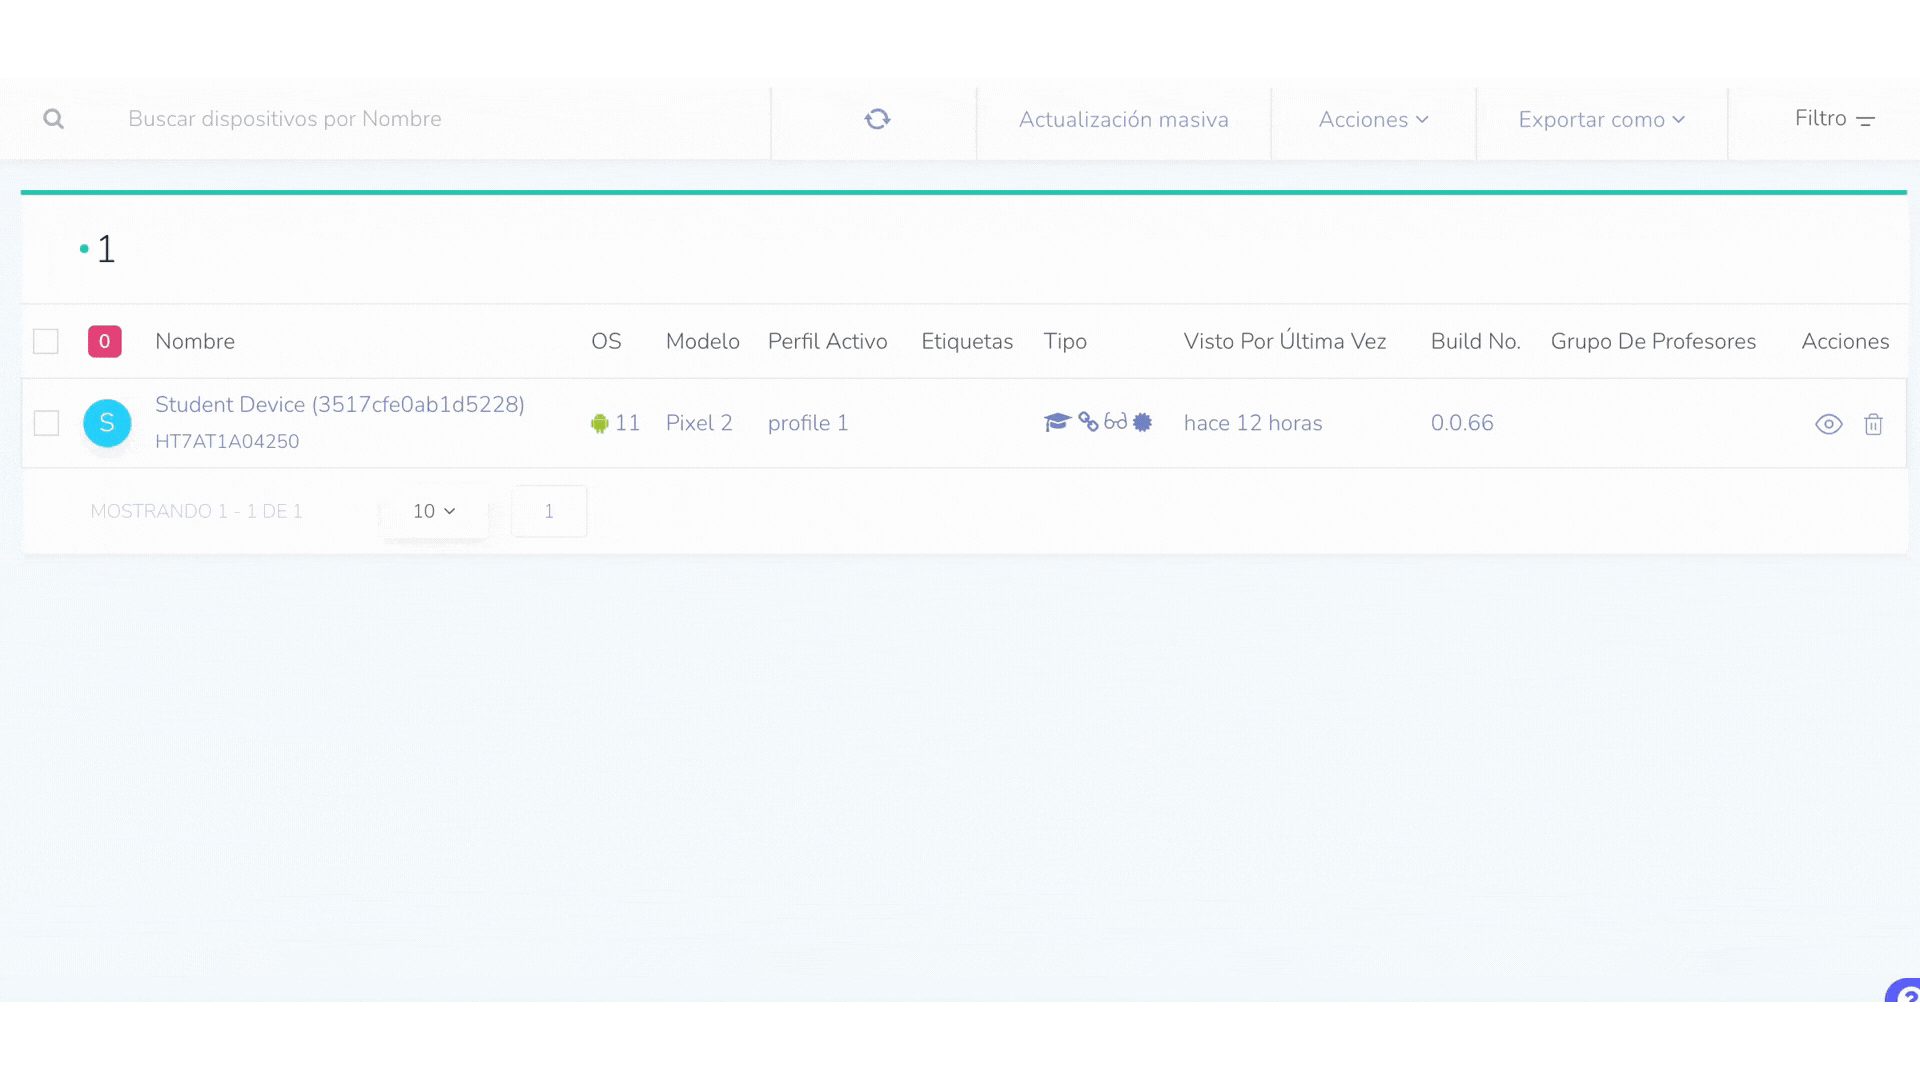Click the search magnifier icon
Viewport: 1920px width, 1080px height.
(54, 119)
